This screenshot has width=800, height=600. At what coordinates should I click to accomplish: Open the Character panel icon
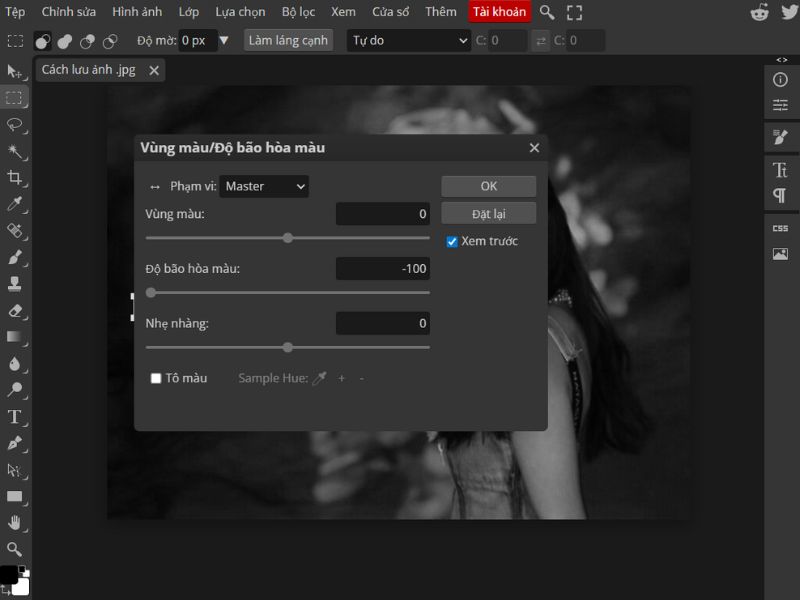[780, 170]
